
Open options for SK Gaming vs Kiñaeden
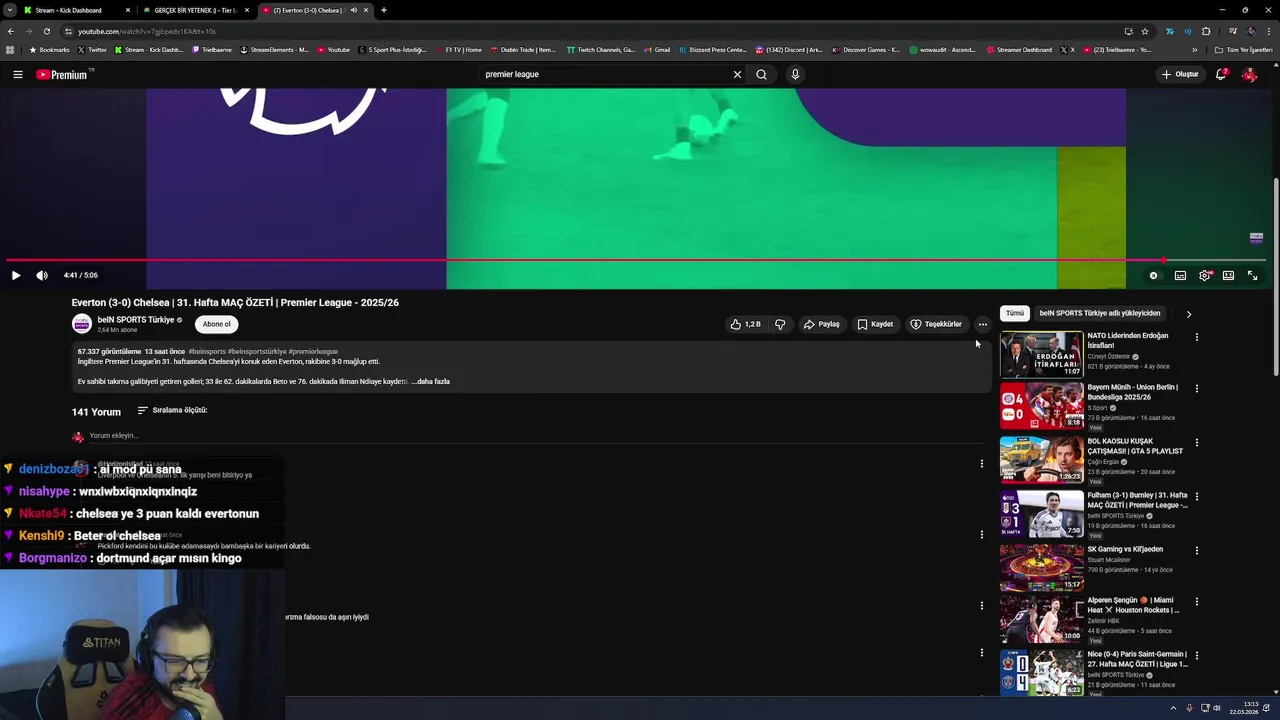tap(1196, 551)
